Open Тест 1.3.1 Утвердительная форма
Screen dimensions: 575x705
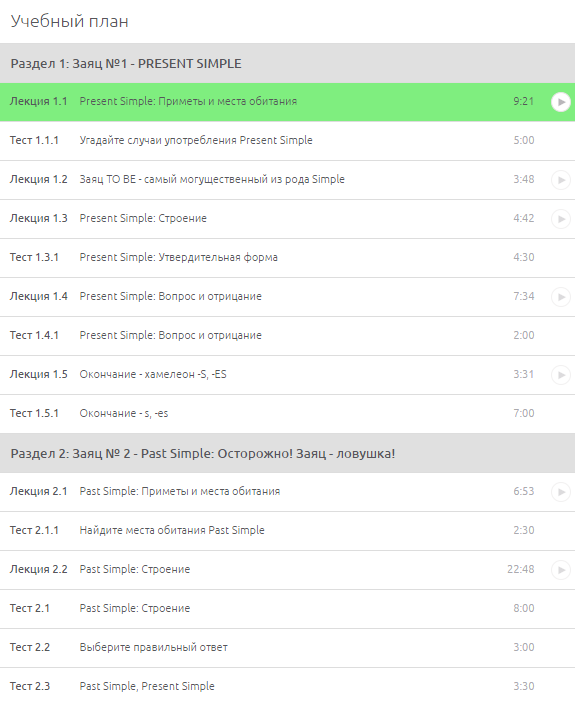[x=287, y=258]
